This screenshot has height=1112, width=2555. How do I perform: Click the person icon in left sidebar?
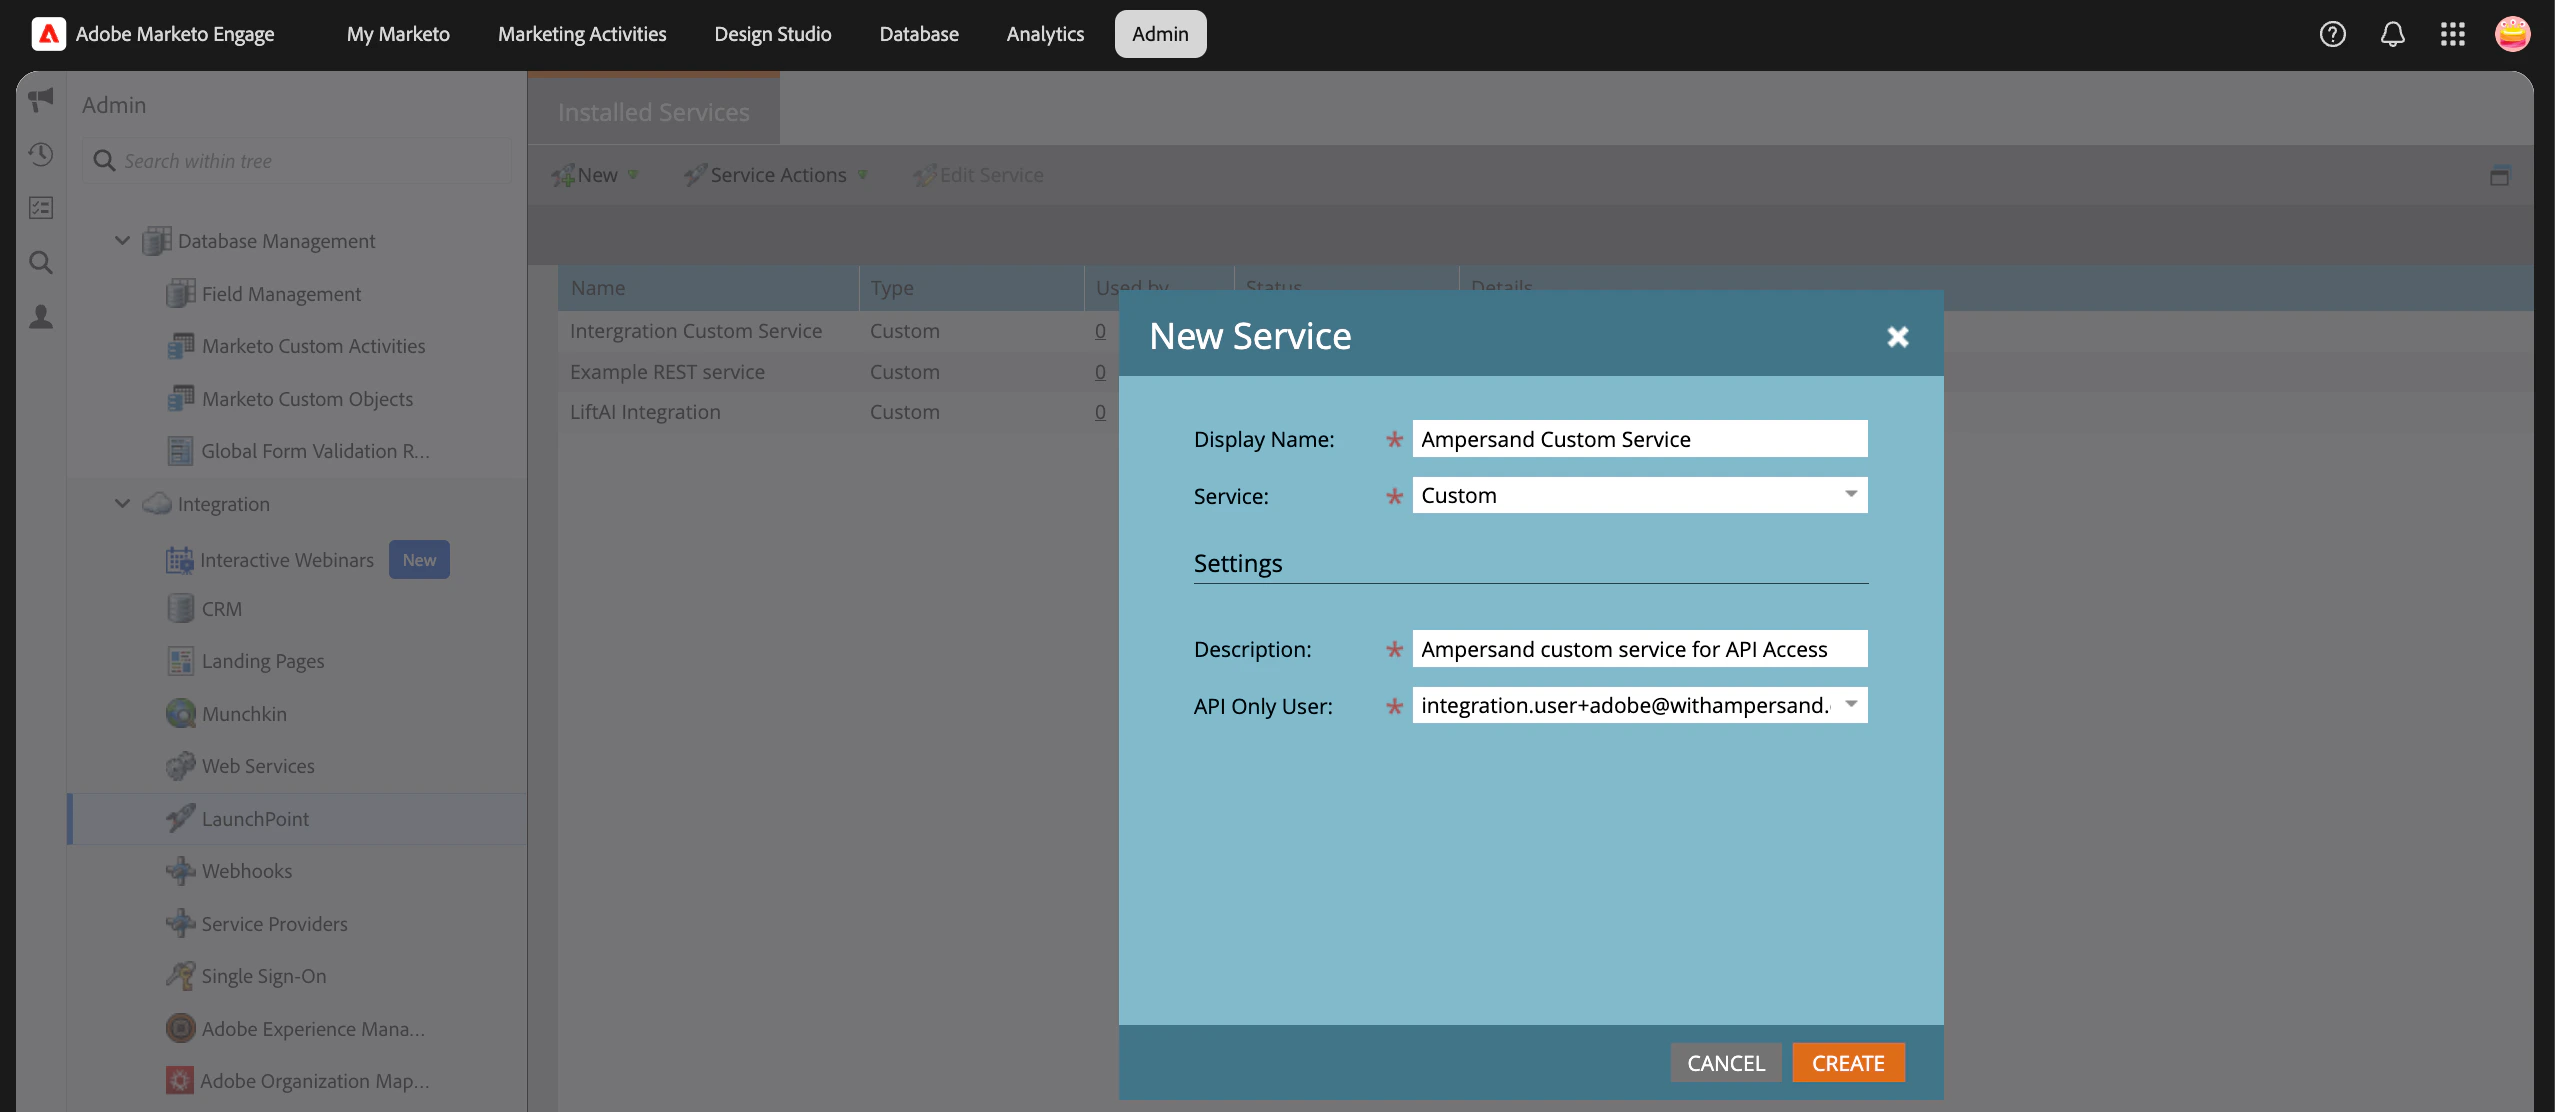[x=41, y=317]
